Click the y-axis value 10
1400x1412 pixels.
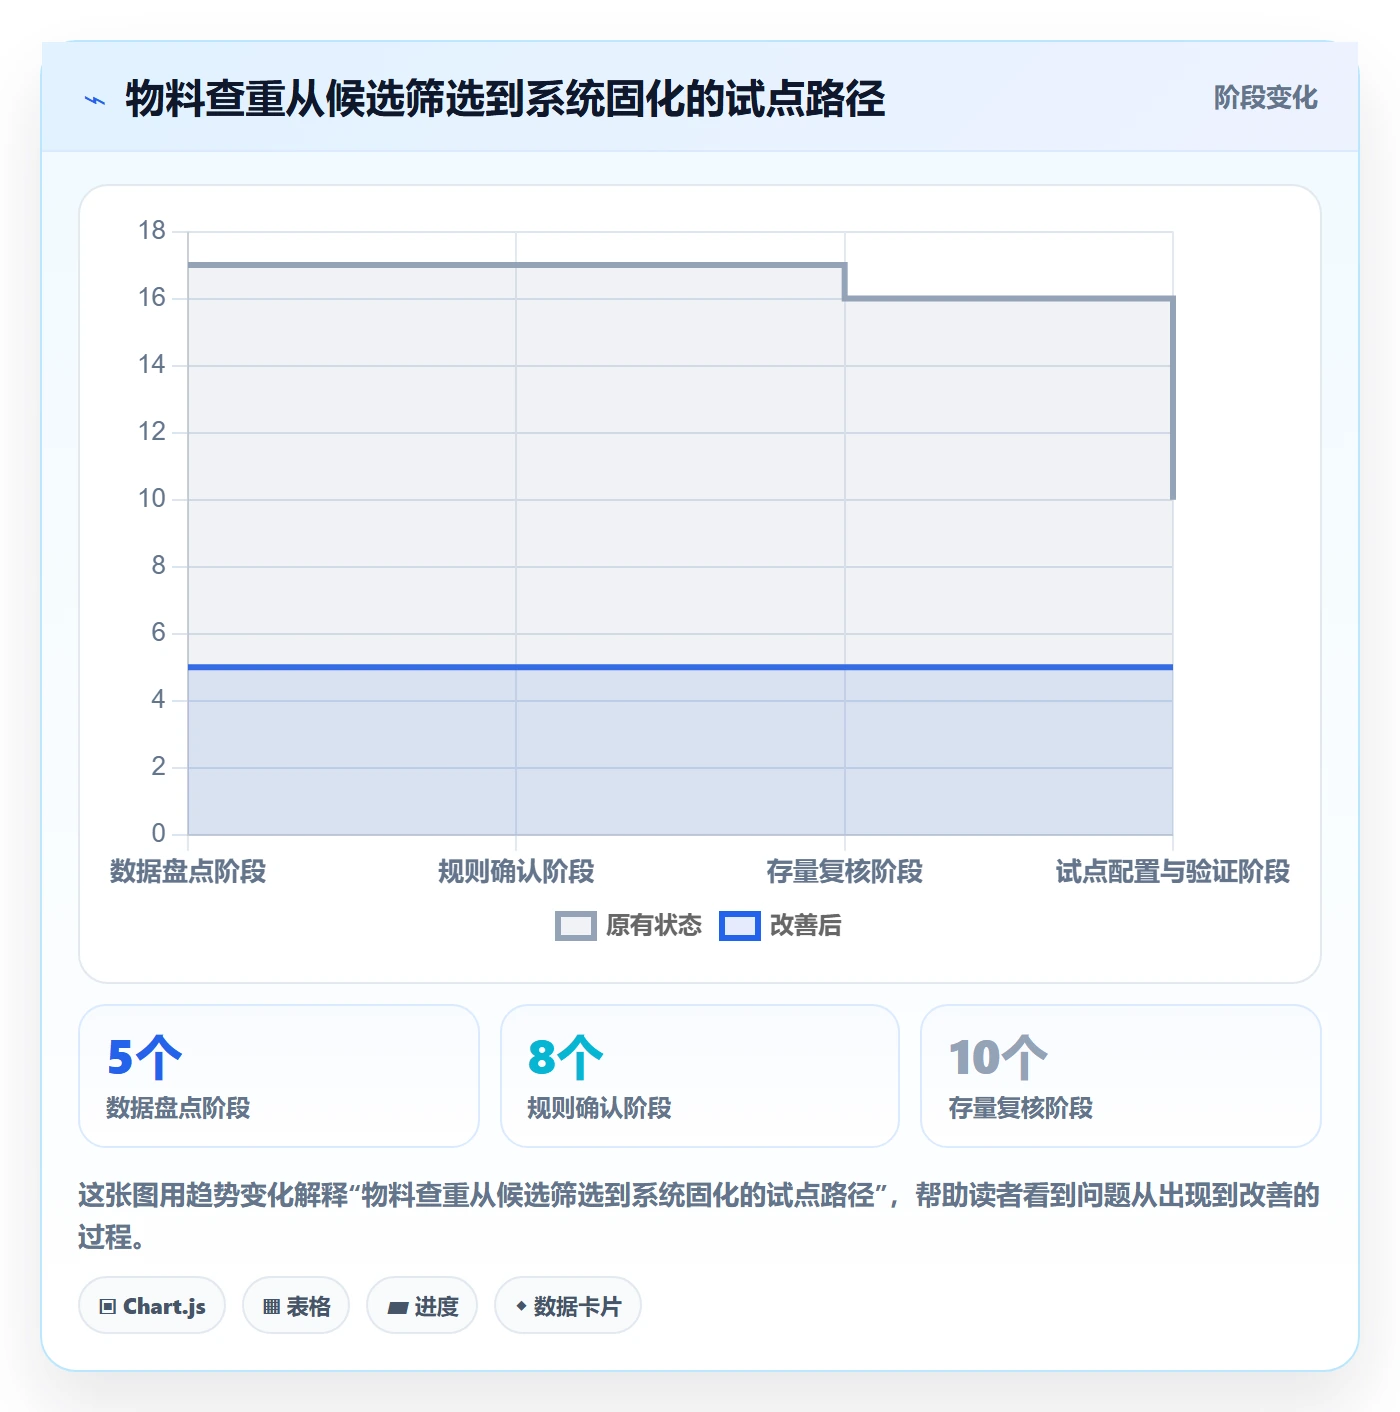point(152,498)
